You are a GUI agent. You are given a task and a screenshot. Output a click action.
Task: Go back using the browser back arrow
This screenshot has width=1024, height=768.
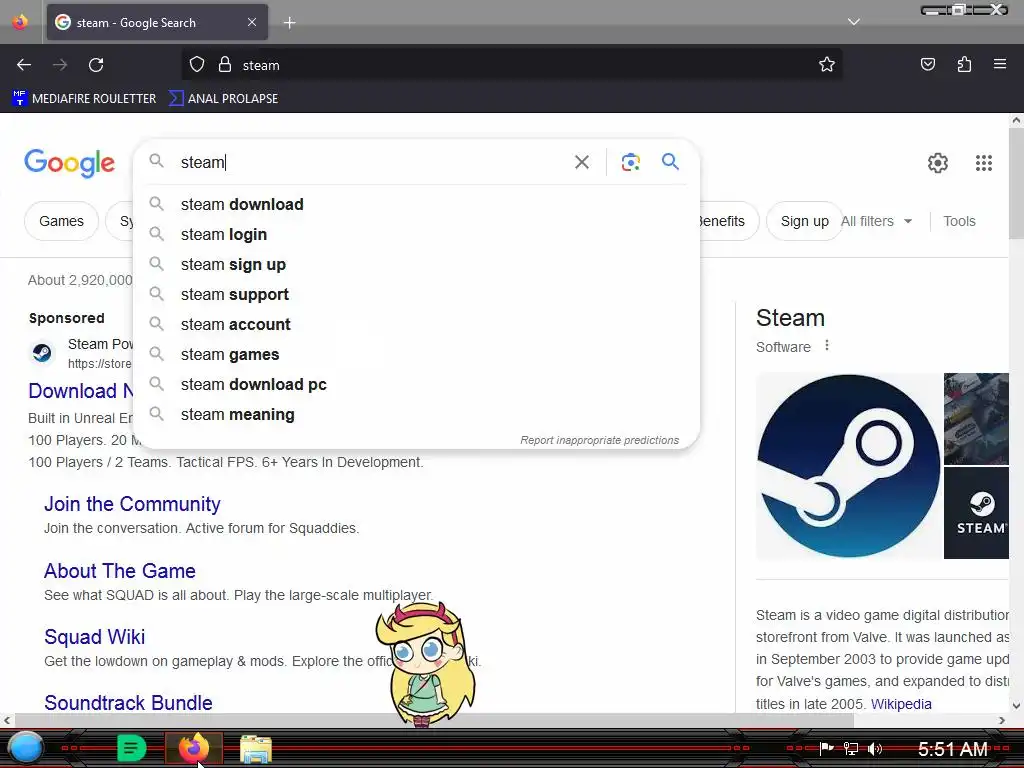[x=24, y=65]
